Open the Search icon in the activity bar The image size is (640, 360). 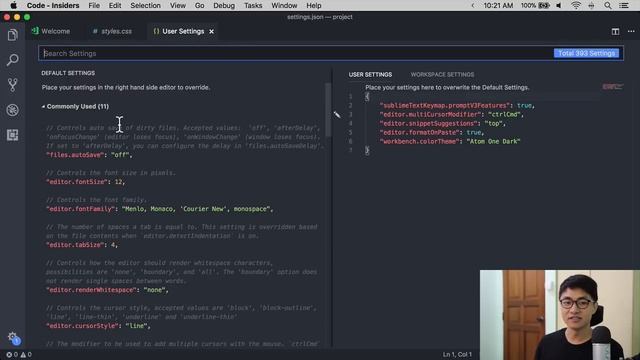pos(13,60)
